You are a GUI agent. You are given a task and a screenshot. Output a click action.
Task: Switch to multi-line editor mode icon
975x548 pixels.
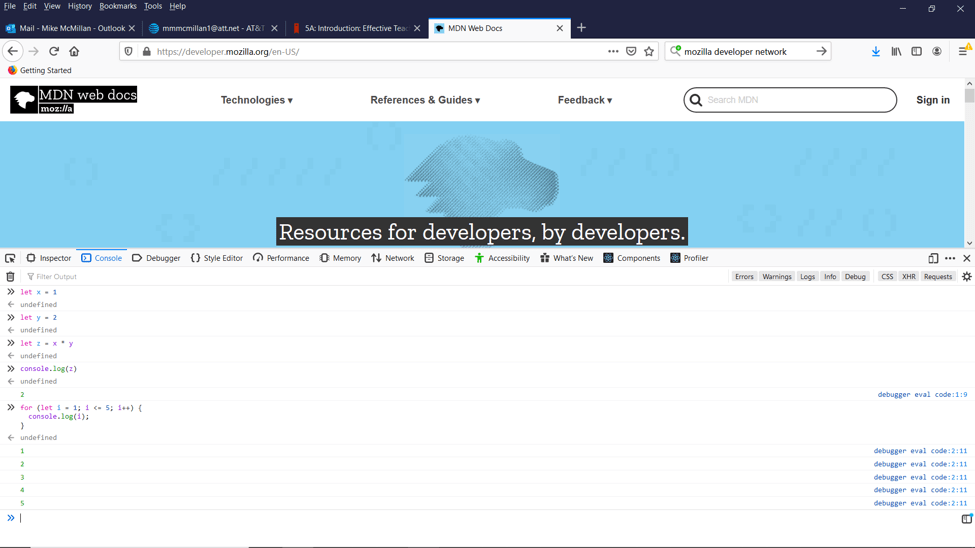[x=966, y=518]
